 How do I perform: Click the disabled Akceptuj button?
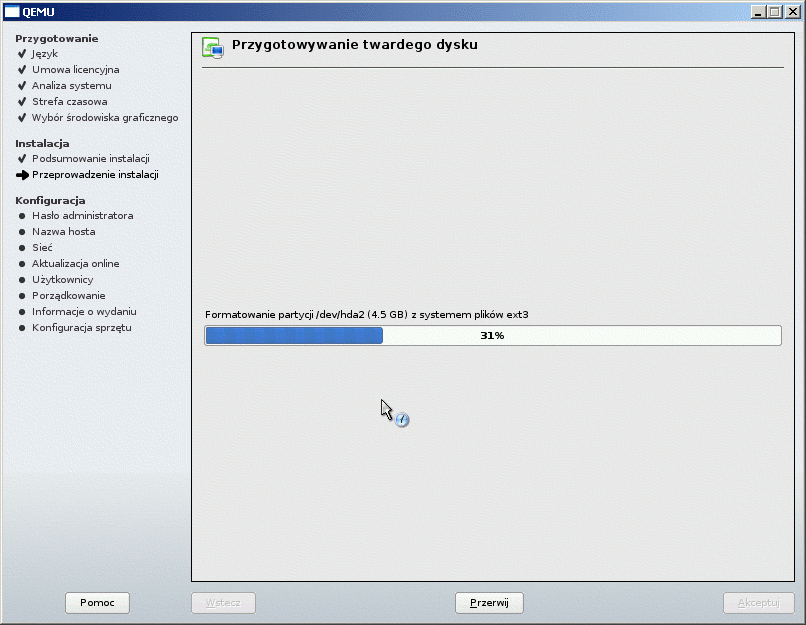click(758, 603)
